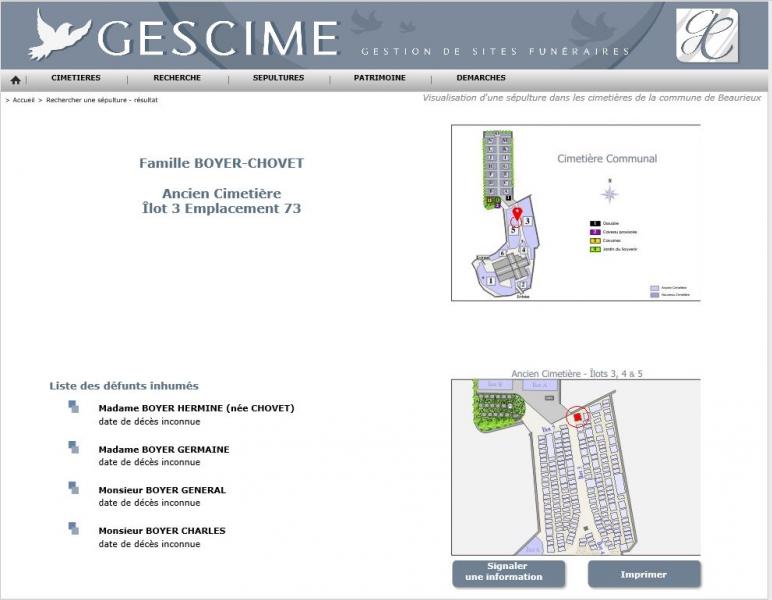The width and height of the screenshot is (772, 600).
Task: Click Signaler une information button
Action: (509, 573)
